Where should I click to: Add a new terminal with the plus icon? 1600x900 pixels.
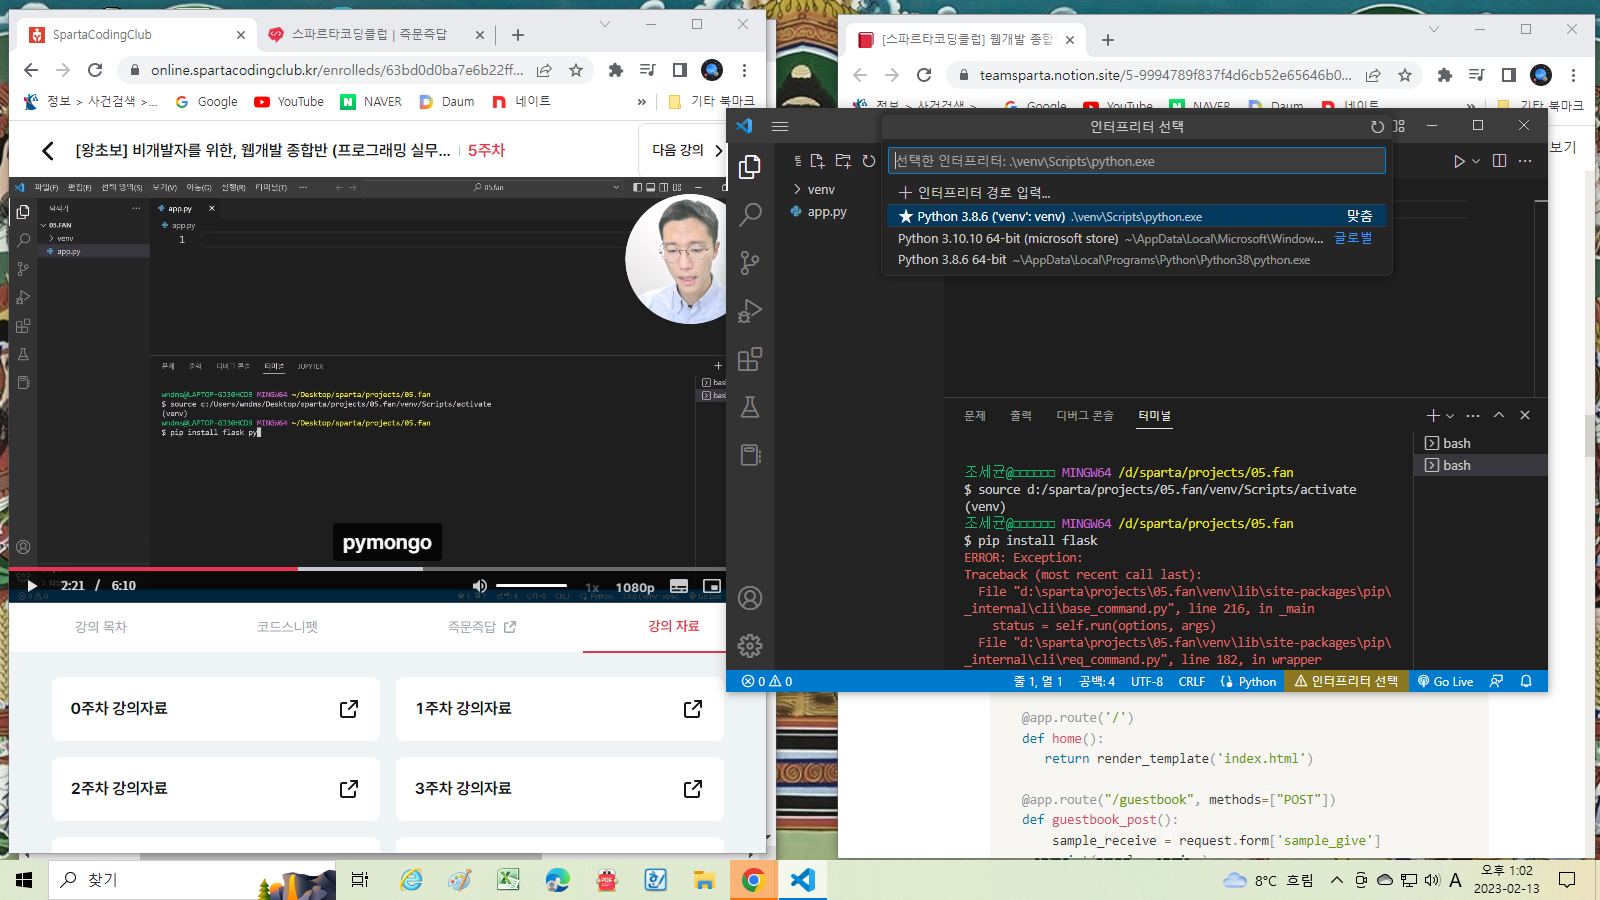[1433, 415]
